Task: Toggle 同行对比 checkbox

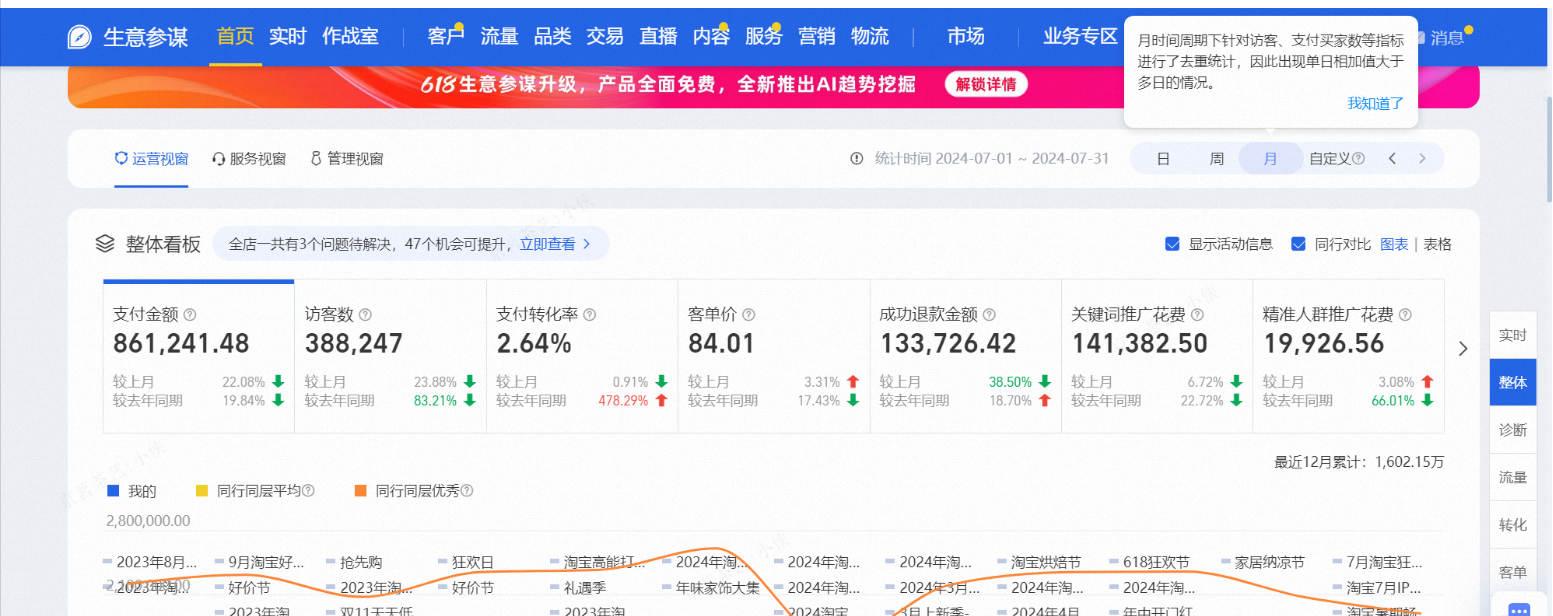Action: [1298, 244]
